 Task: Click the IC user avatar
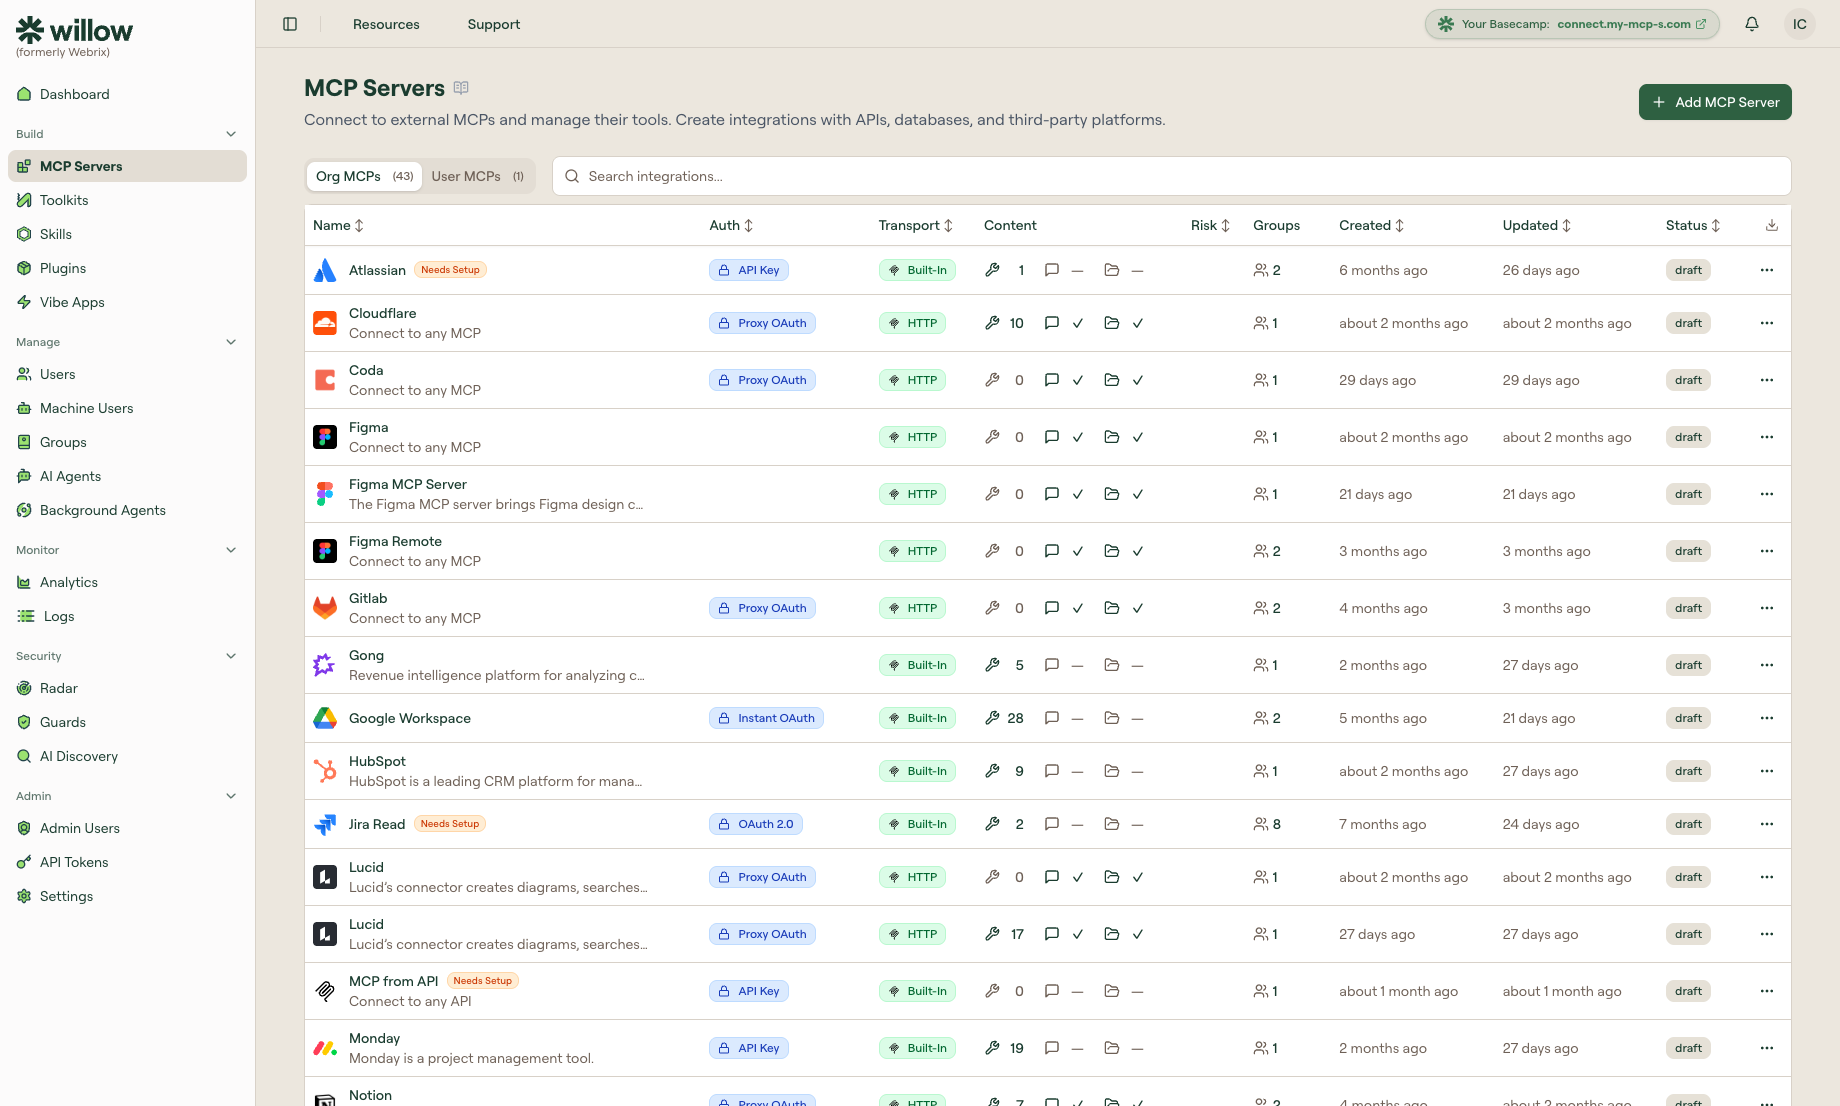[1800, 24]
